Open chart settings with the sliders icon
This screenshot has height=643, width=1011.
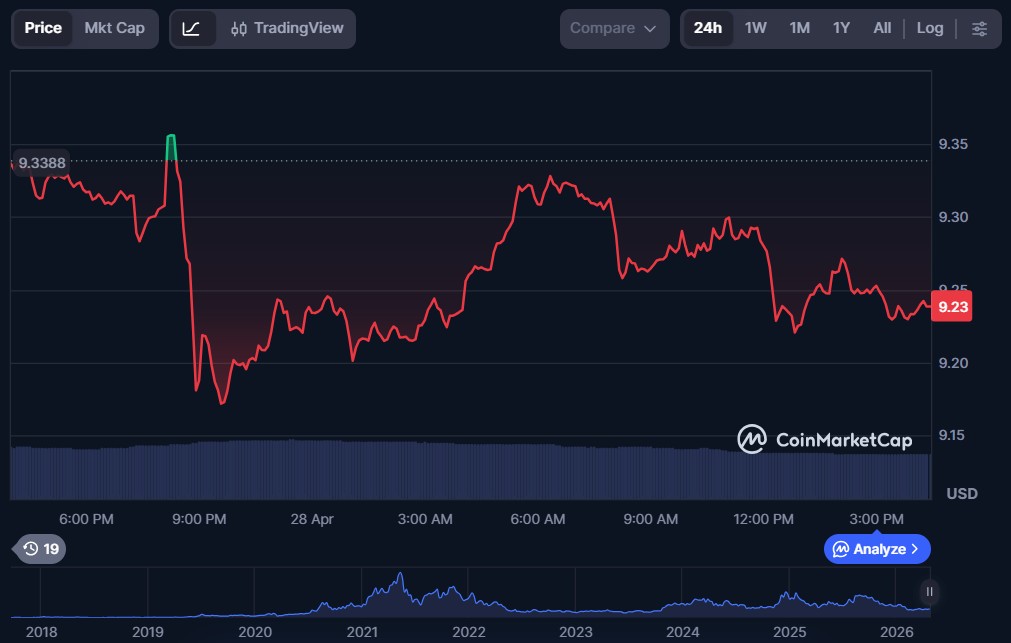[x=980, y=29]
